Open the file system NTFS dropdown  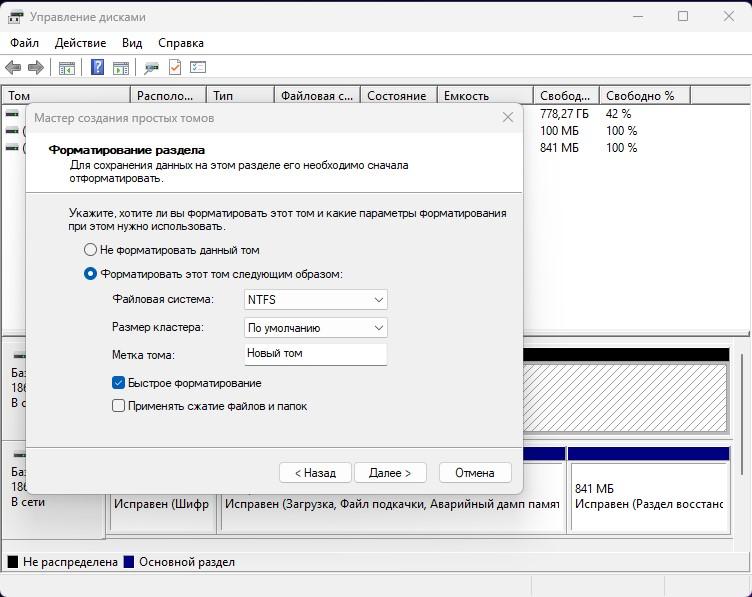tap(316, 300)
